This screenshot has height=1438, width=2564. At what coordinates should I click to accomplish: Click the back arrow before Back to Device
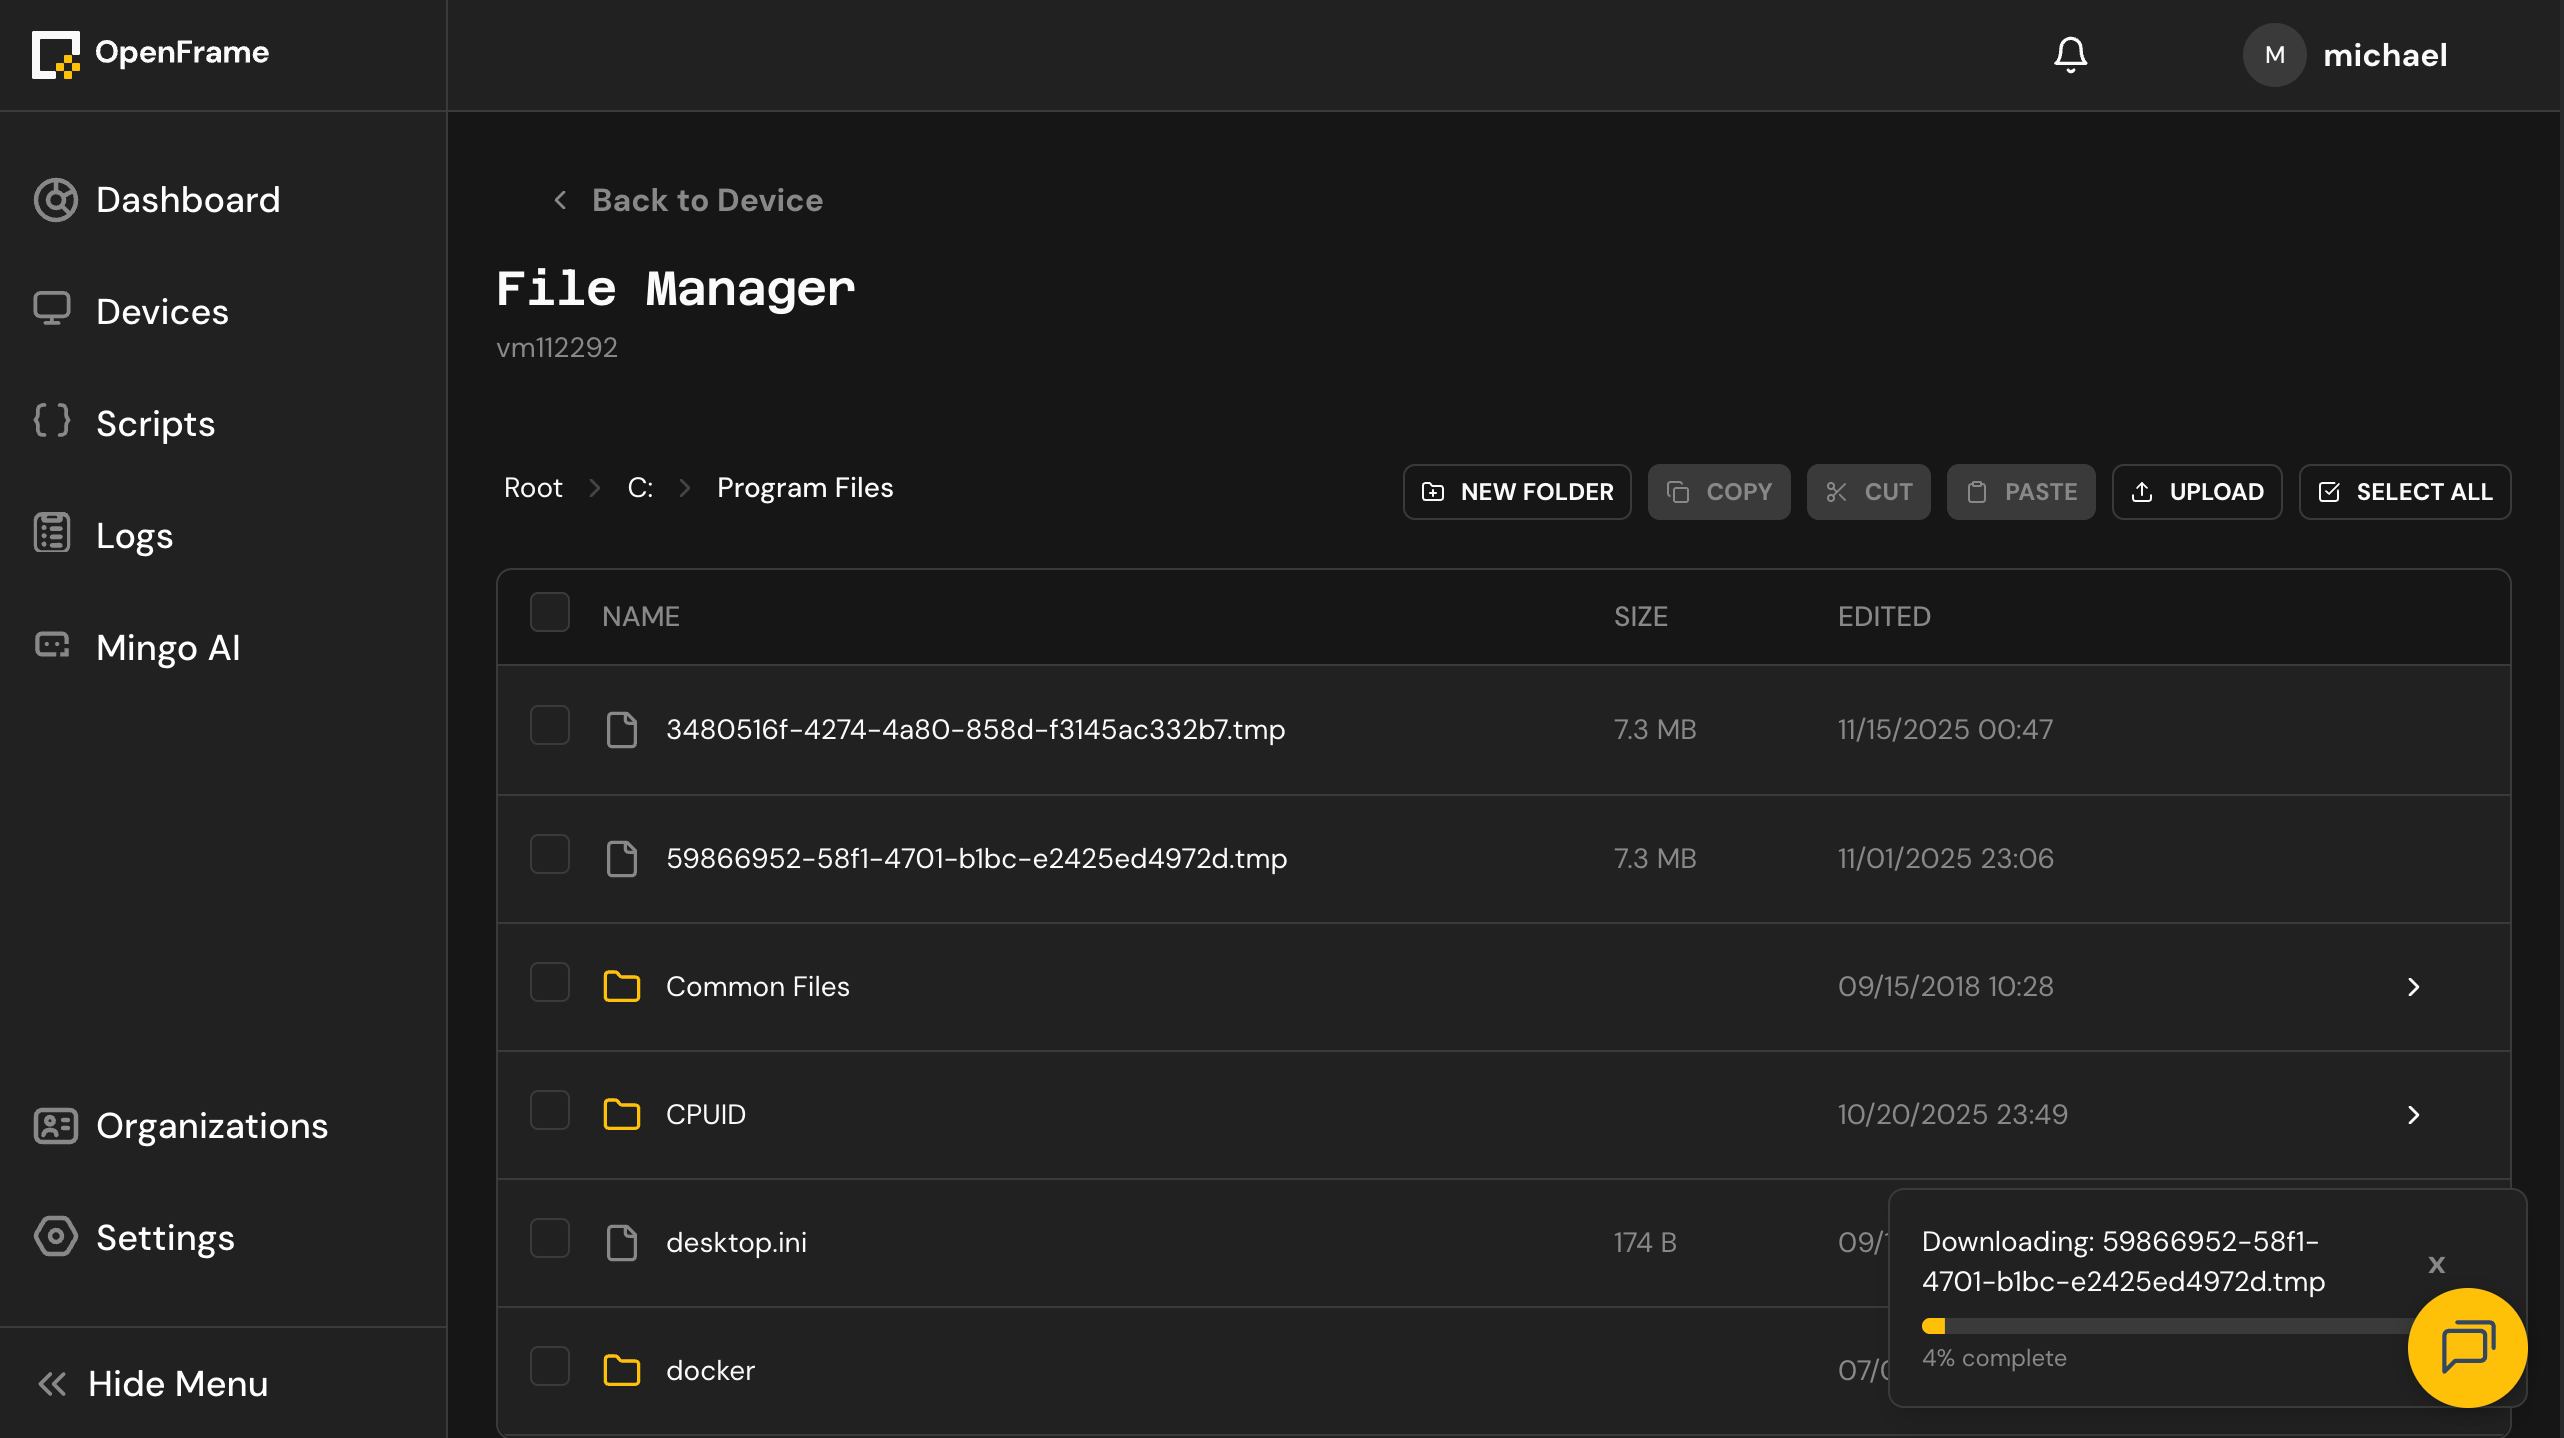click(x=561, y=200)
